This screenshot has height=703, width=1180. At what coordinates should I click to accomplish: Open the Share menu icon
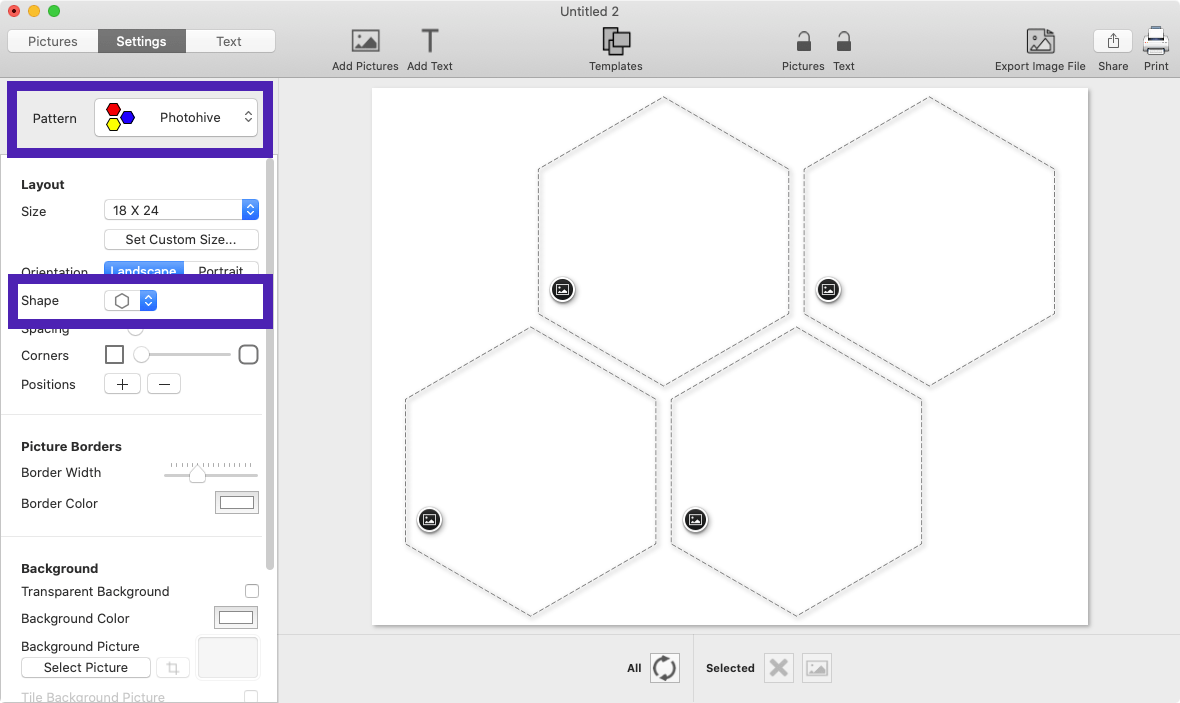click(x=1113, y=41)
